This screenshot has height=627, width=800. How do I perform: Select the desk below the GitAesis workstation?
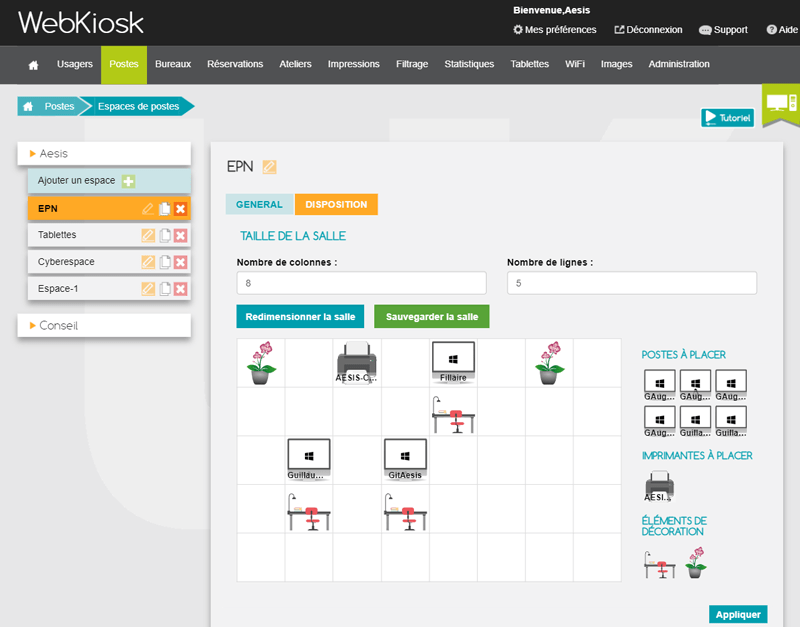click(x=405, y=512)
